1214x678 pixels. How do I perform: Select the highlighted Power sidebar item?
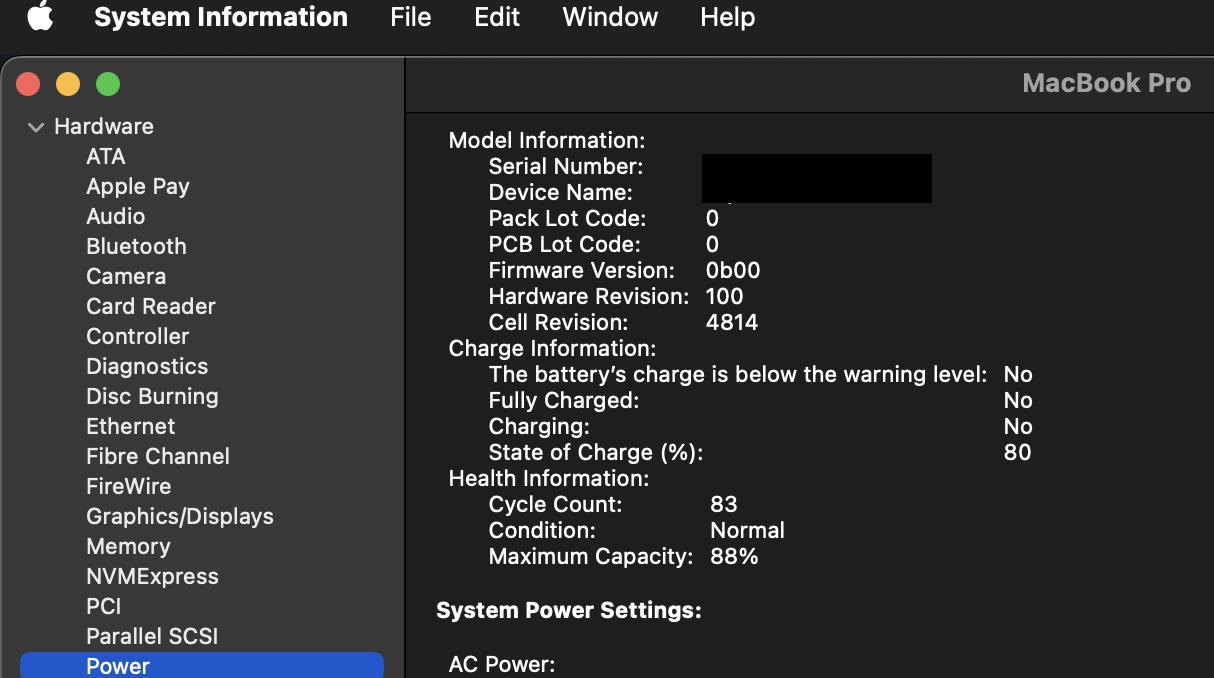point(202,666)
